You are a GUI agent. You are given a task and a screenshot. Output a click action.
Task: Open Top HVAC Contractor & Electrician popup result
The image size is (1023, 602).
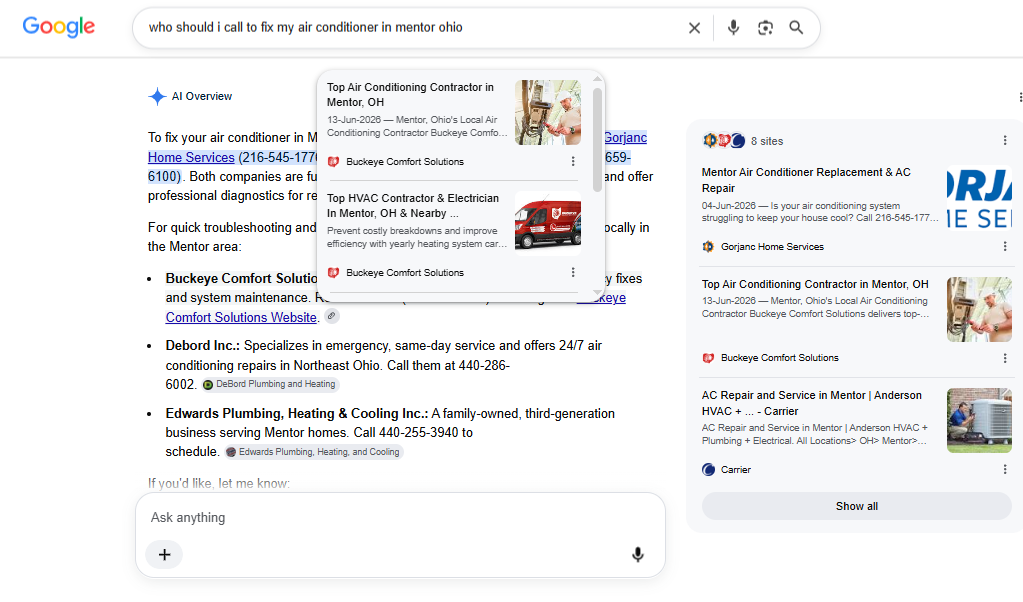(413, 205)
